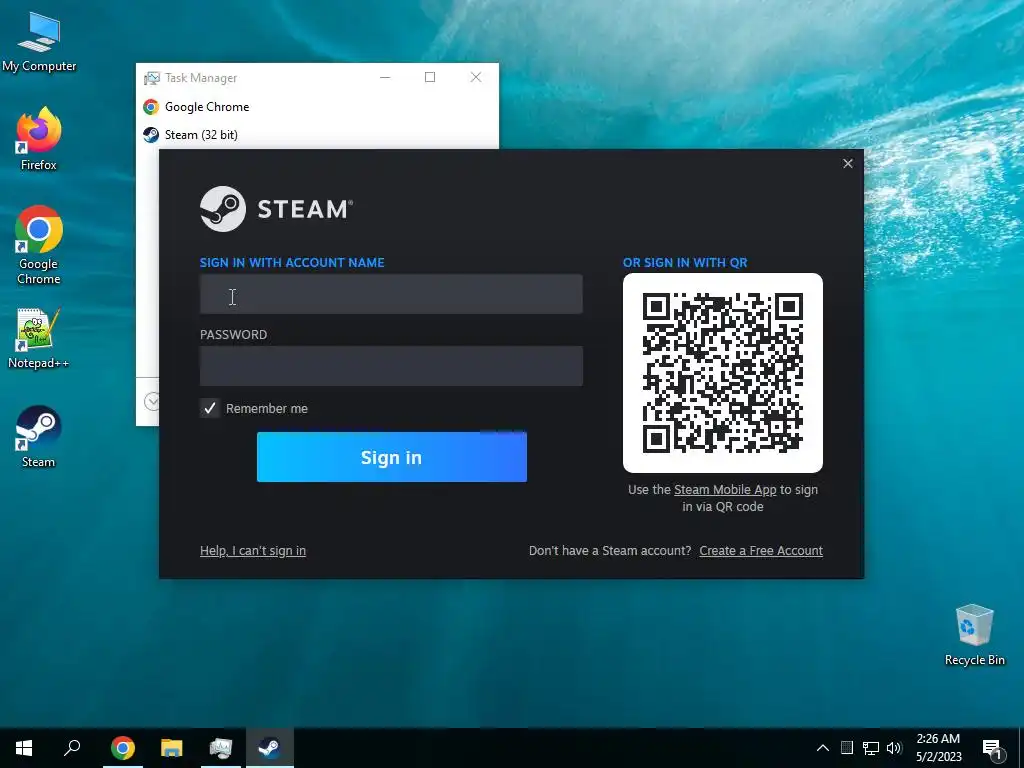Open My Computer desktop icon

tap(39, 41)
